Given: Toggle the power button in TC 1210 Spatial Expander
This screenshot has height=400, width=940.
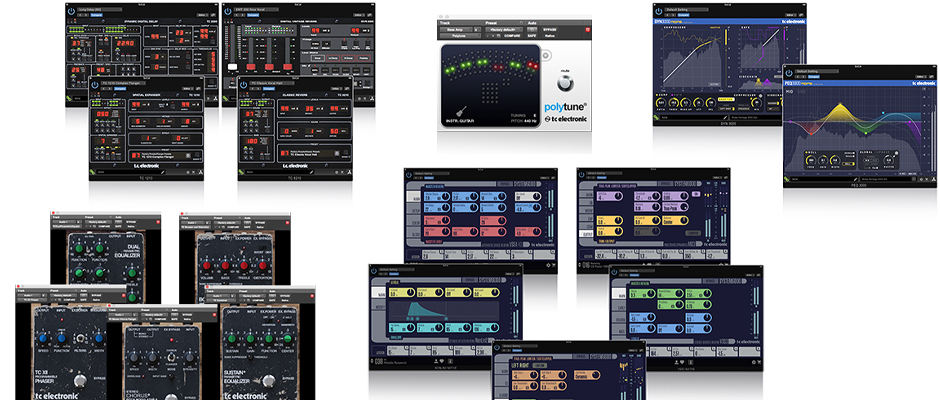Looking at the screenshot, I should point(95,84).
